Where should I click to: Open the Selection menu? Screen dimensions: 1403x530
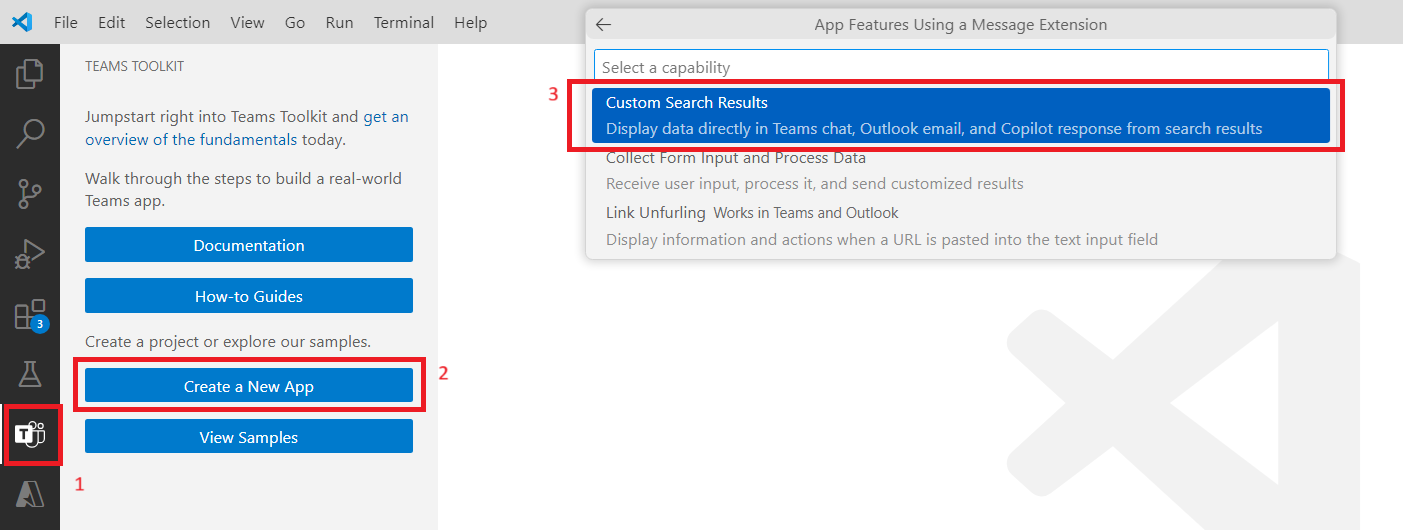pyautogui.click(x=177, y=22)
